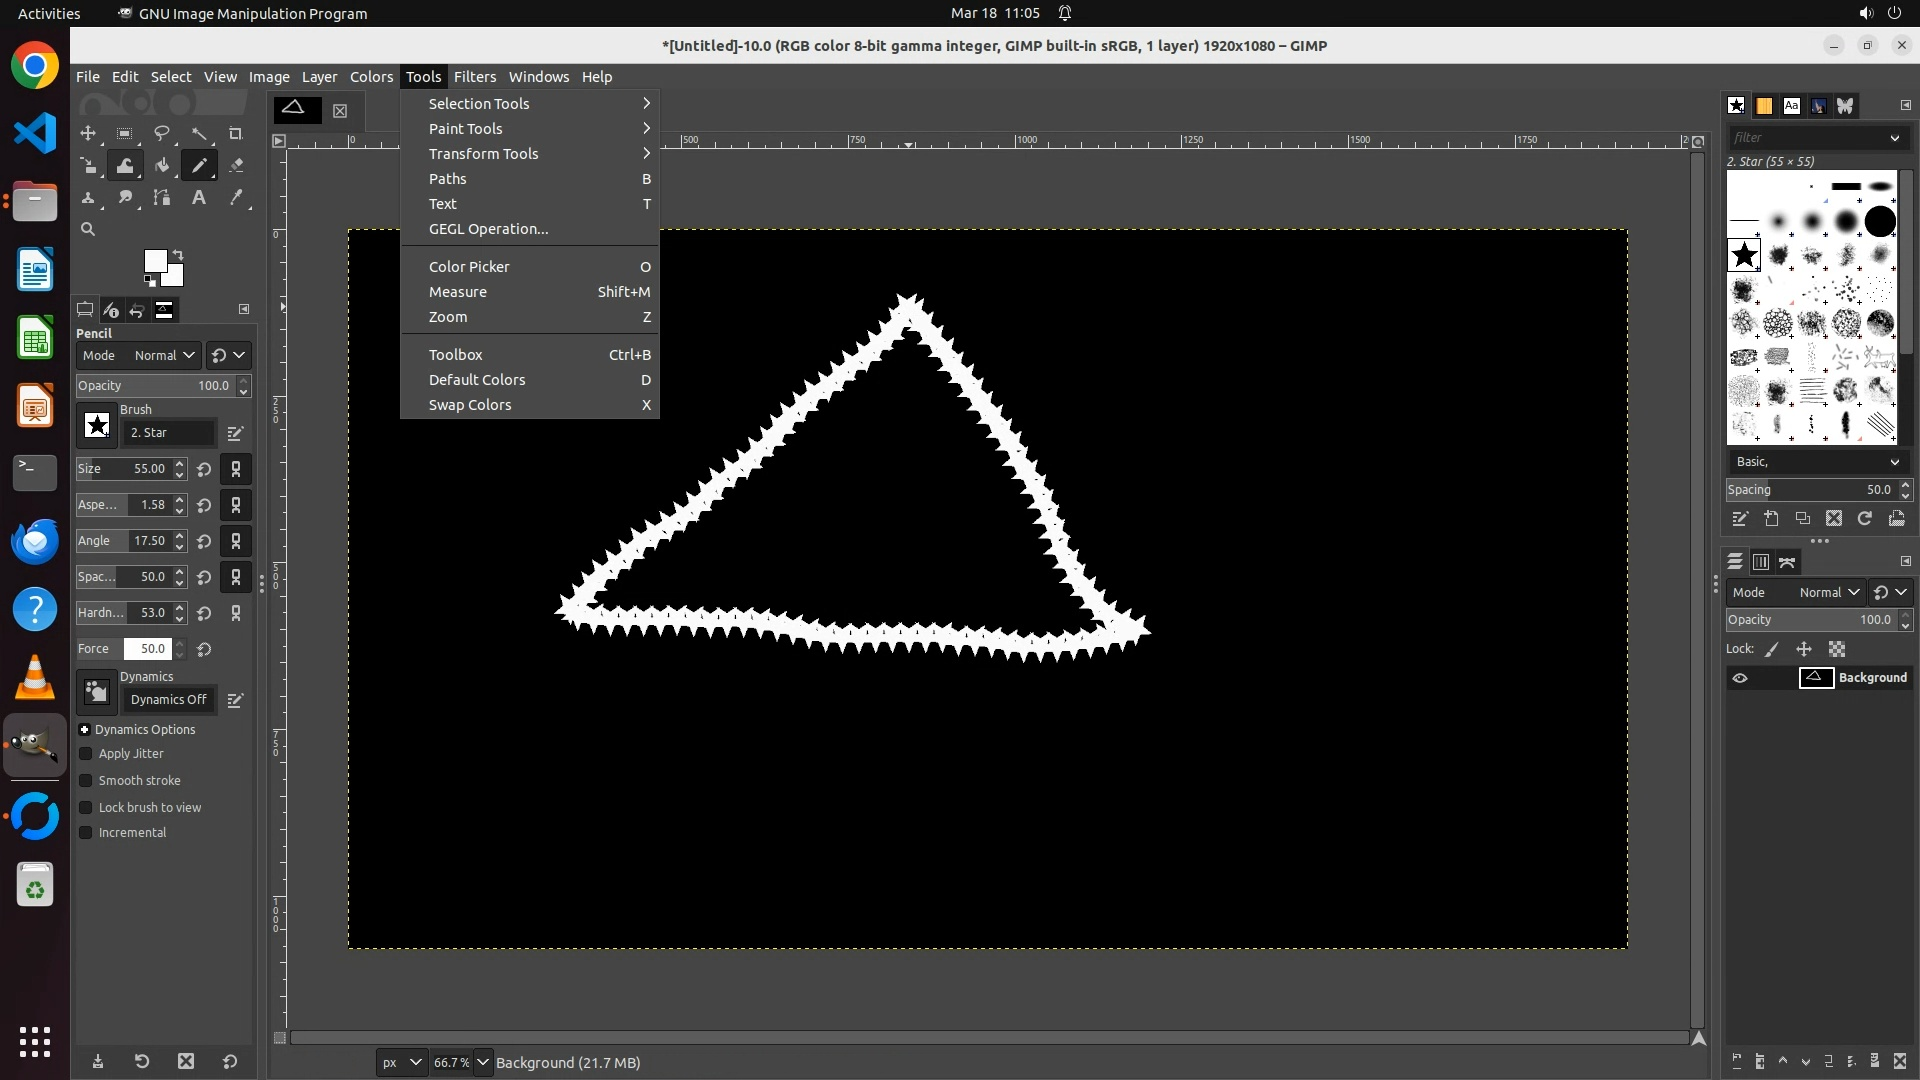Click the foreground color swatch
The height and width of the screenshot is (1080, 1920).
154,262
